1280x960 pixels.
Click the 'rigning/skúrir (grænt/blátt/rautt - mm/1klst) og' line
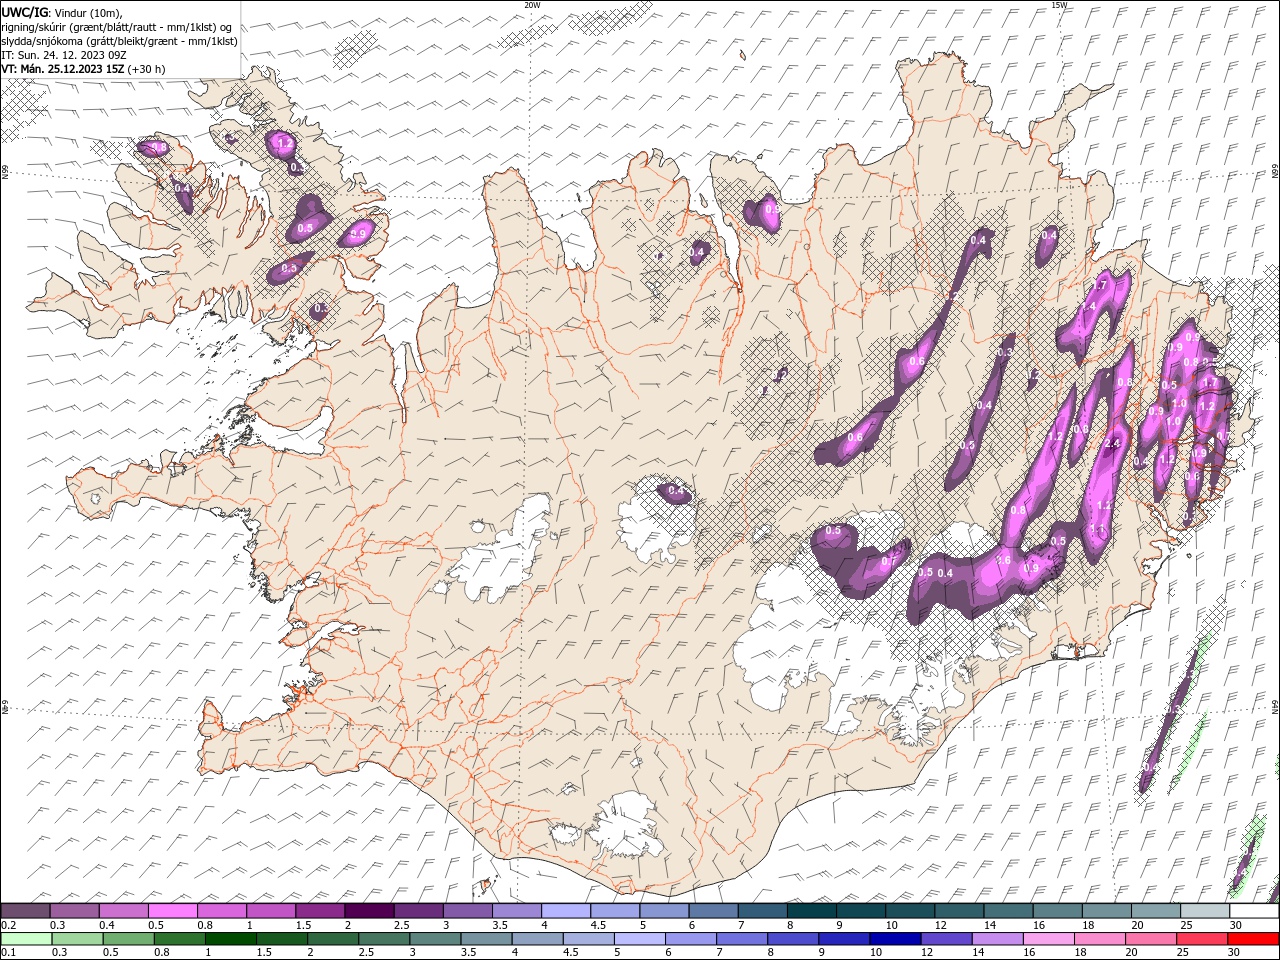[x=116, y=26]
